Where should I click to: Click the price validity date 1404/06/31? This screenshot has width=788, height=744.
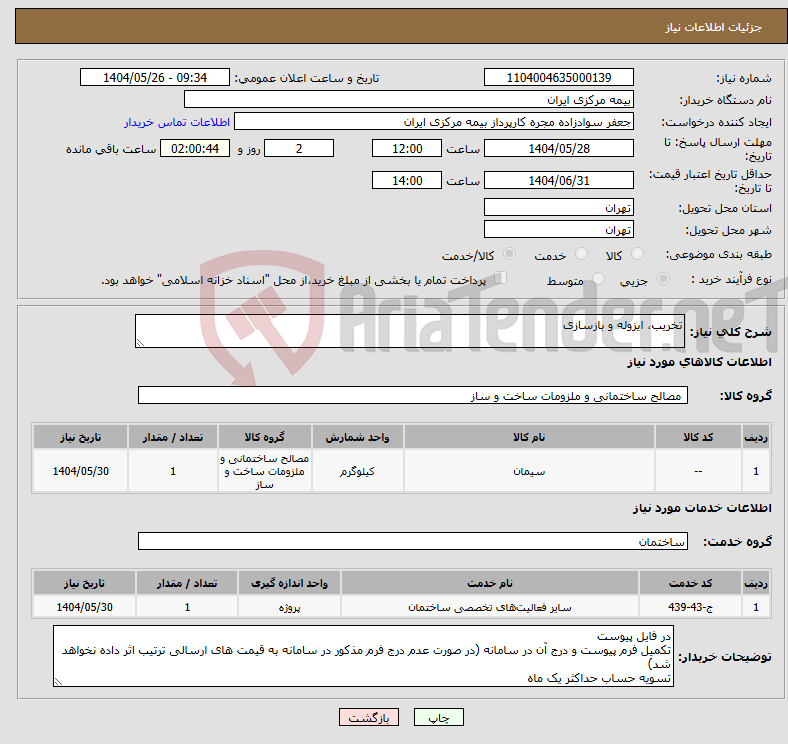[x=559, y=180]
